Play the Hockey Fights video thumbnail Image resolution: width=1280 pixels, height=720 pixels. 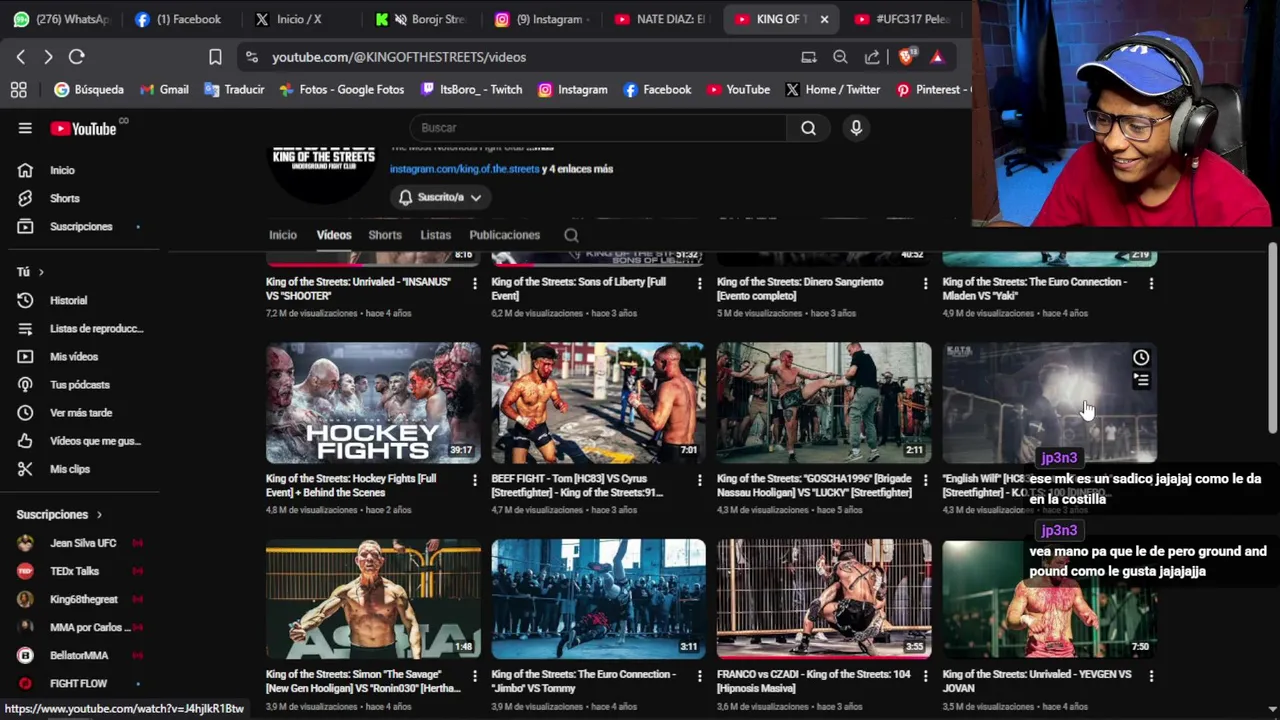pos(373,403)
